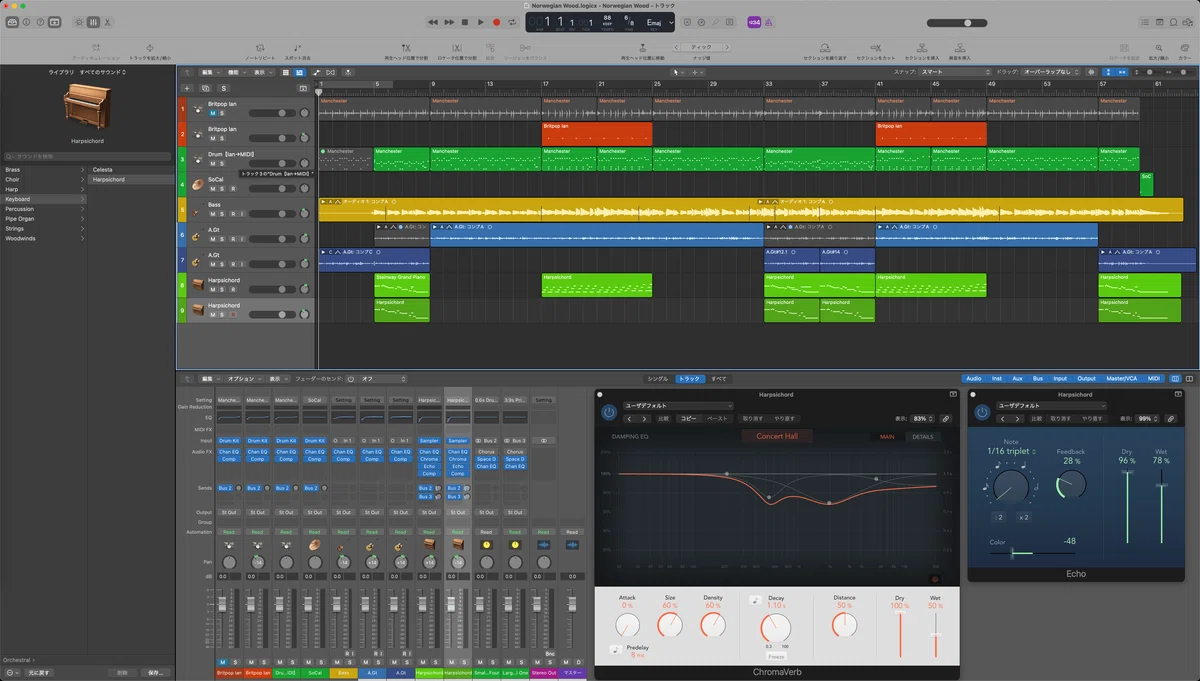Open the Drag (ドラッグ) overlap dropdown

coord(1050,72)
